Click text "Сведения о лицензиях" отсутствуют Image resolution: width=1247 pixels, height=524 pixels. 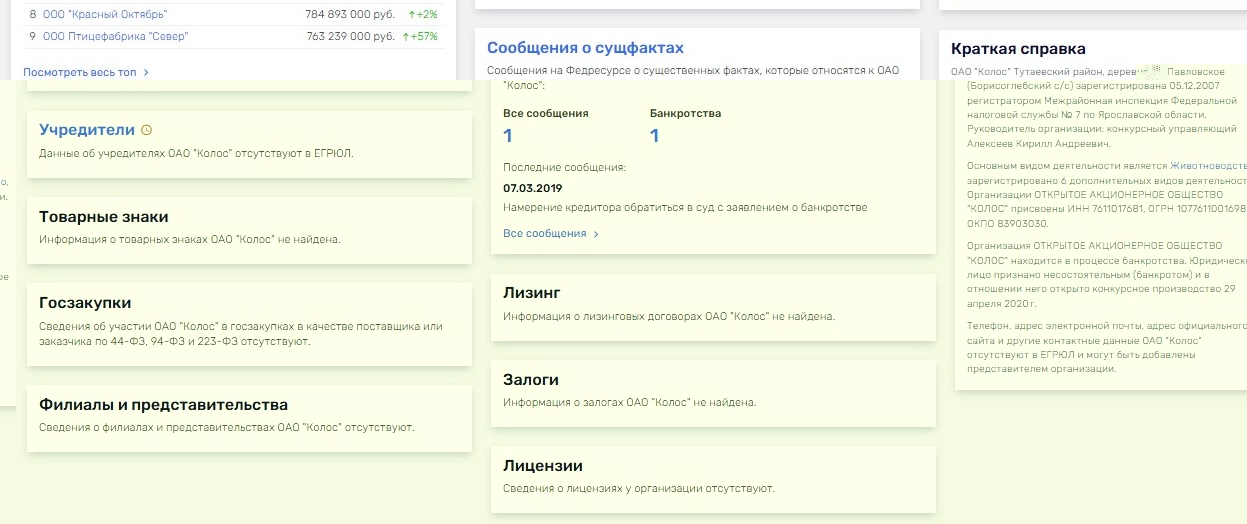[639, 489]
